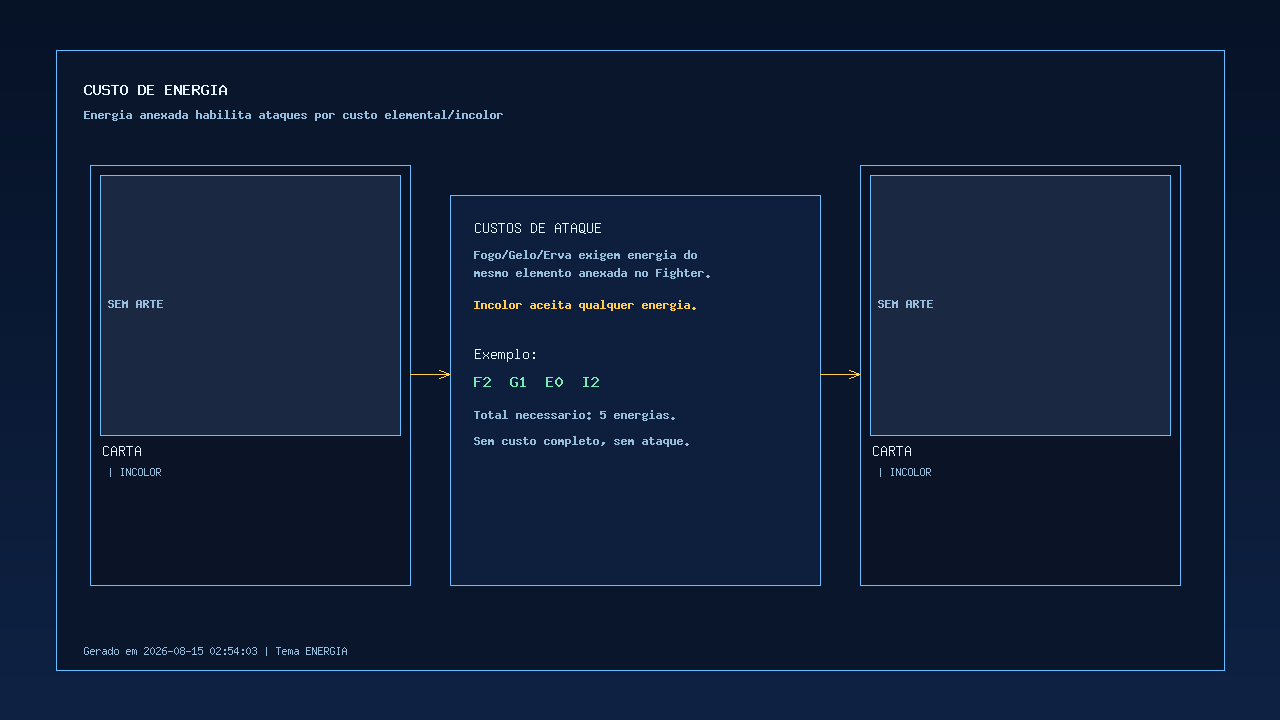This screenshot has height=720, width=1280.
Task: Click the arrow from left card to center panel
Action: [x=430, y=375]
